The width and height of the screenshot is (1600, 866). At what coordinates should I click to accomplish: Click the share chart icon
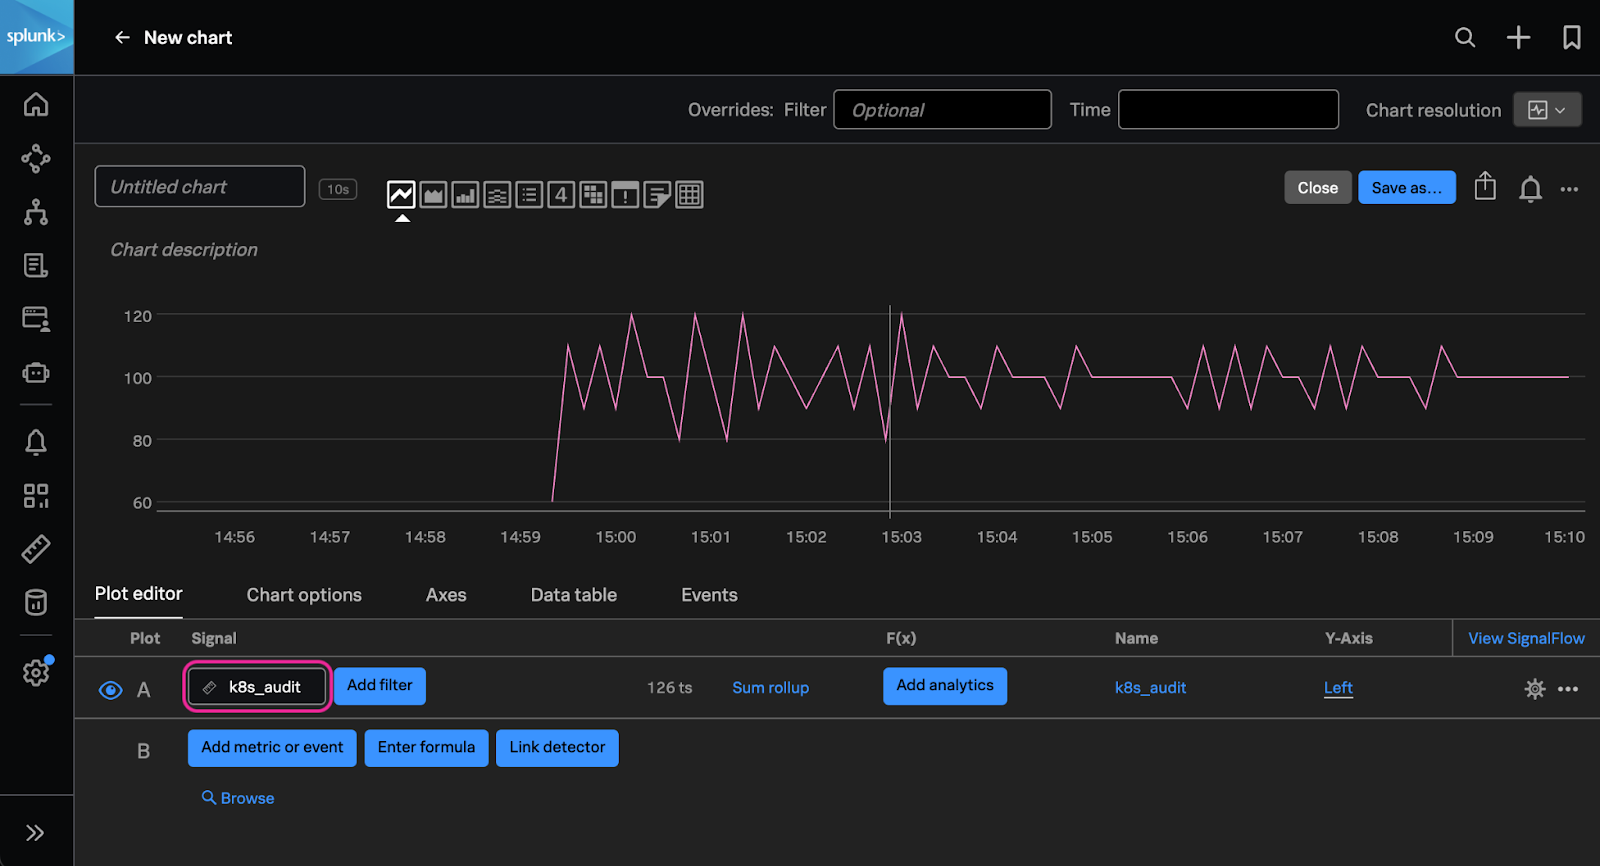coord(1485,187)
